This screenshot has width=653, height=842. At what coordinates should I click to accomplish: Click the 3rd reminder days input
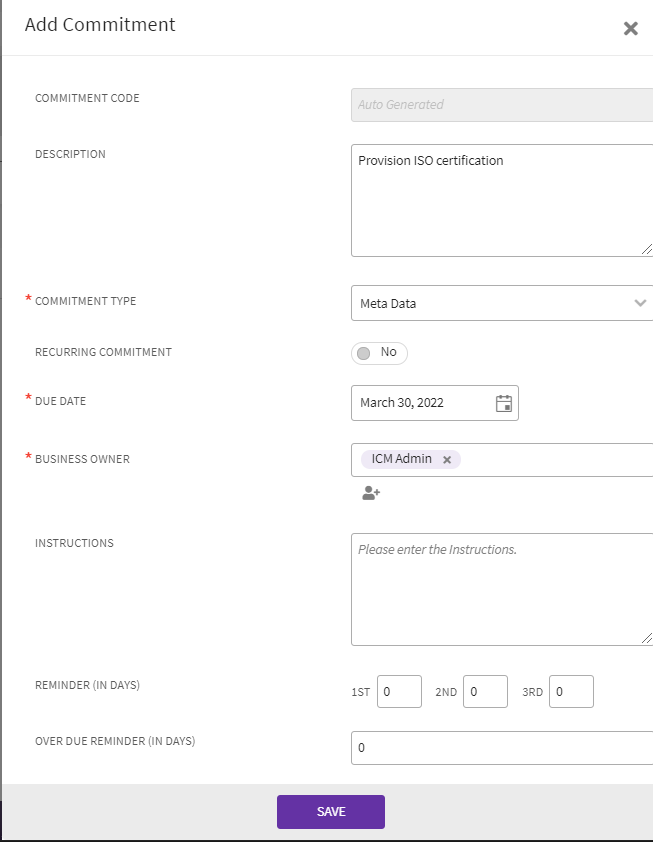(571, 692)
